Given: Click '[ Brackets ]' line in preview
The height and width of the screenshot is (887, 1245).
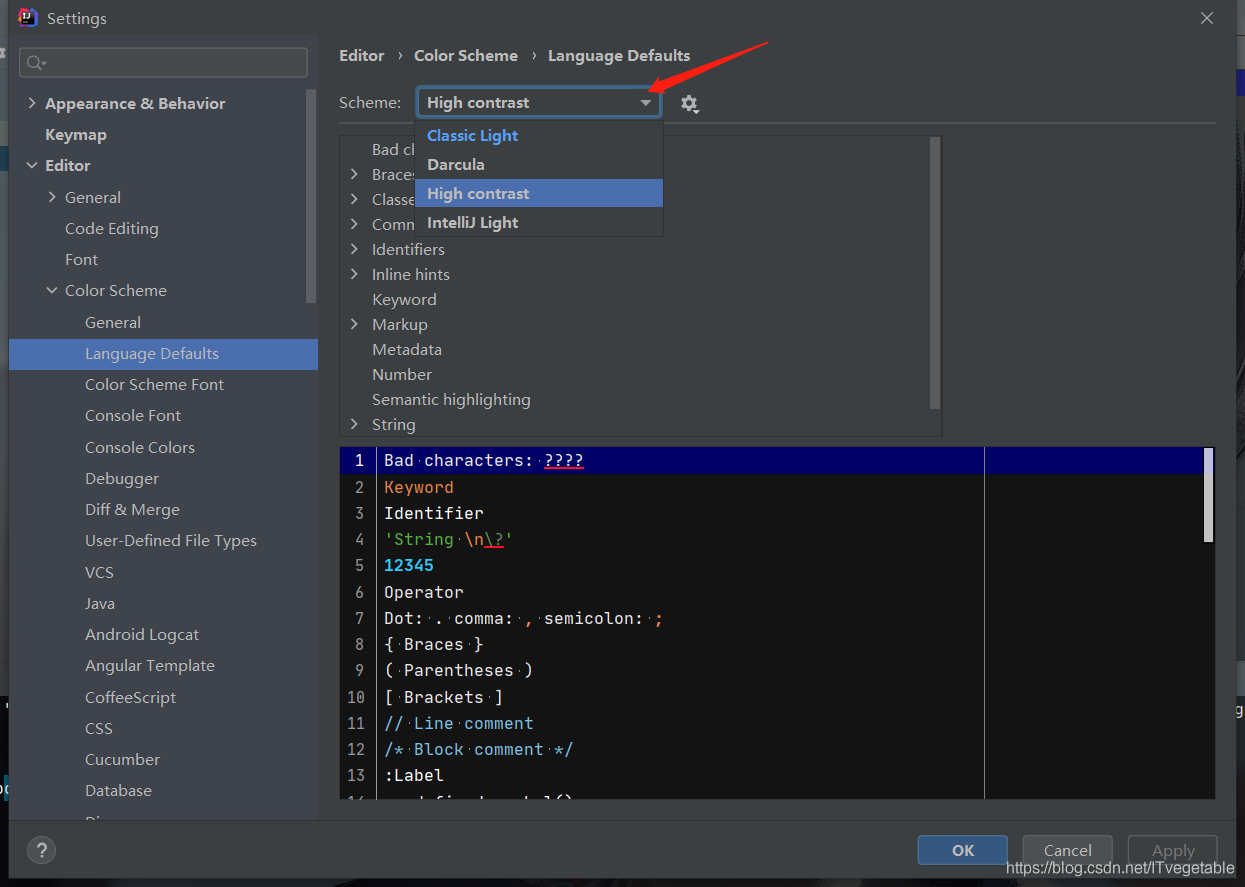Looking at the screenshot, I should [444, 697].
